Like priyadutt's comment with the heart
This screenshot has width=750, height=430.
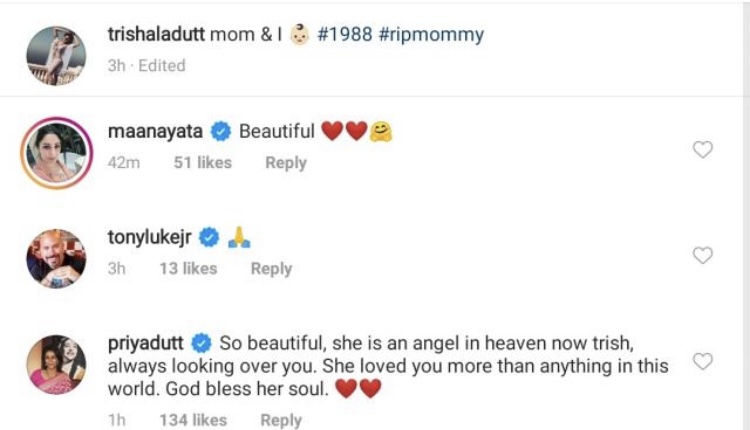pyautogui.click(x=703, y=361)
